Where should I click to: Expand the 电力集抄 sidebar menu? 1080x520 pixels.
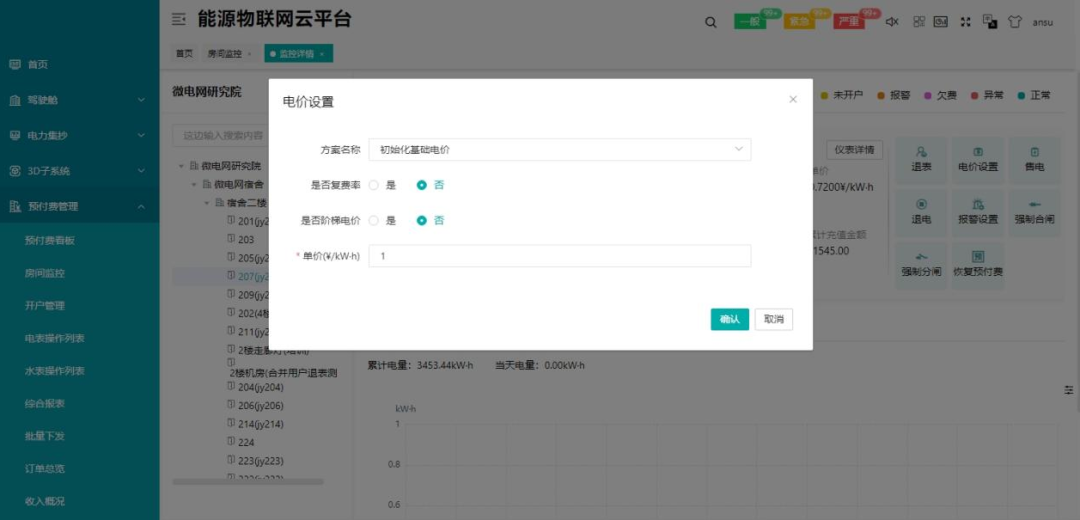79,136
